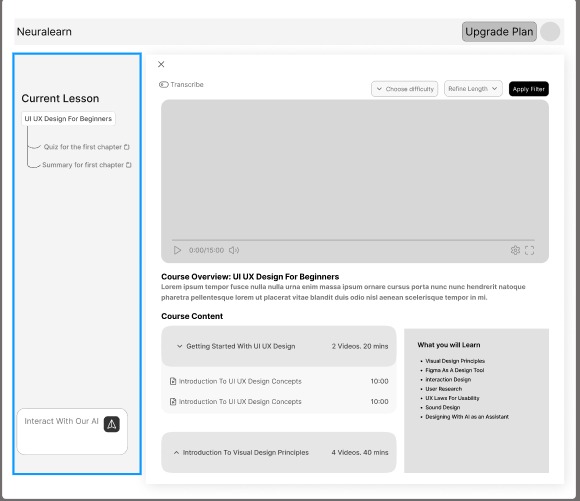Click the Current Lesson heading
The height and width of the screenshot is (501, 580).
click(x=60, y=98)
